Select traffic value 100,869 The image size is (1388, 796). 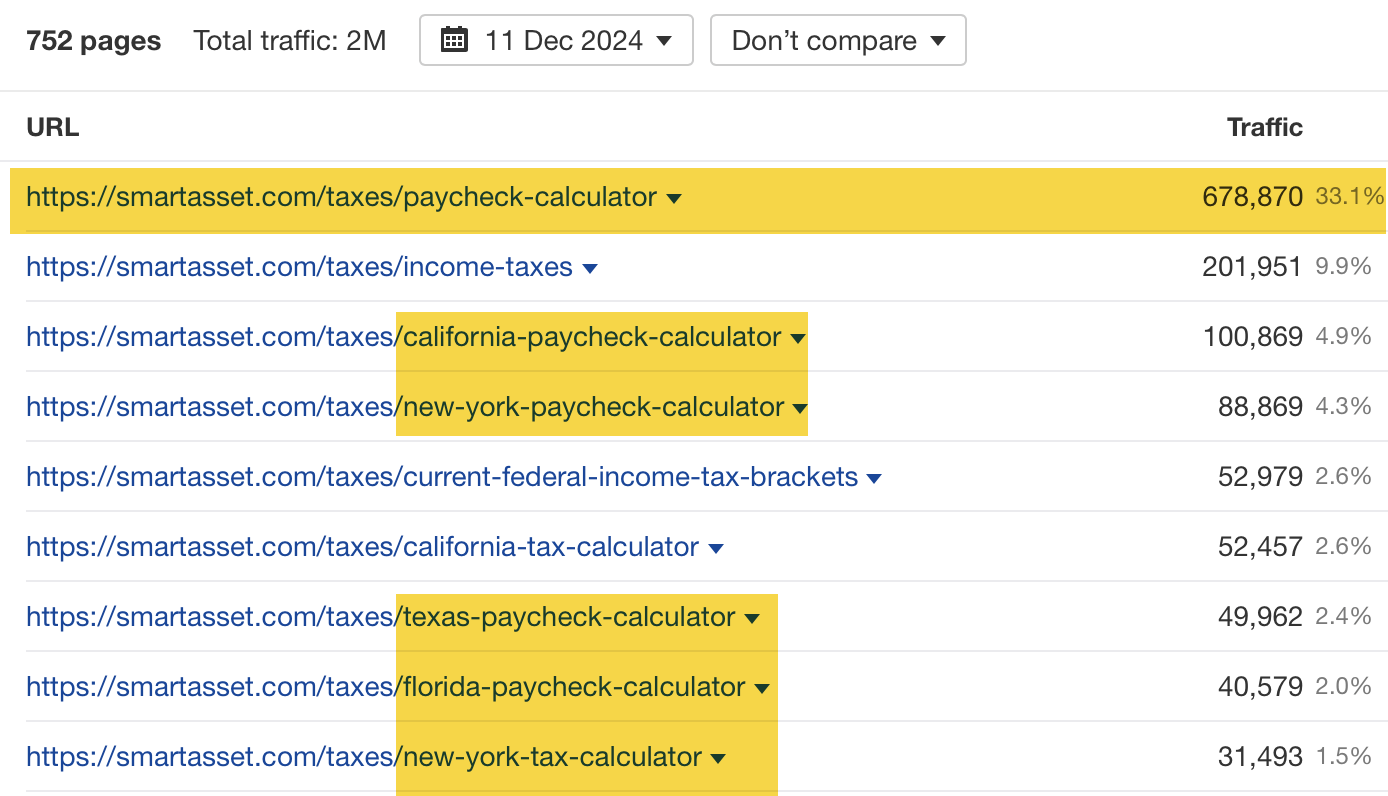[x=1252, y=337]
